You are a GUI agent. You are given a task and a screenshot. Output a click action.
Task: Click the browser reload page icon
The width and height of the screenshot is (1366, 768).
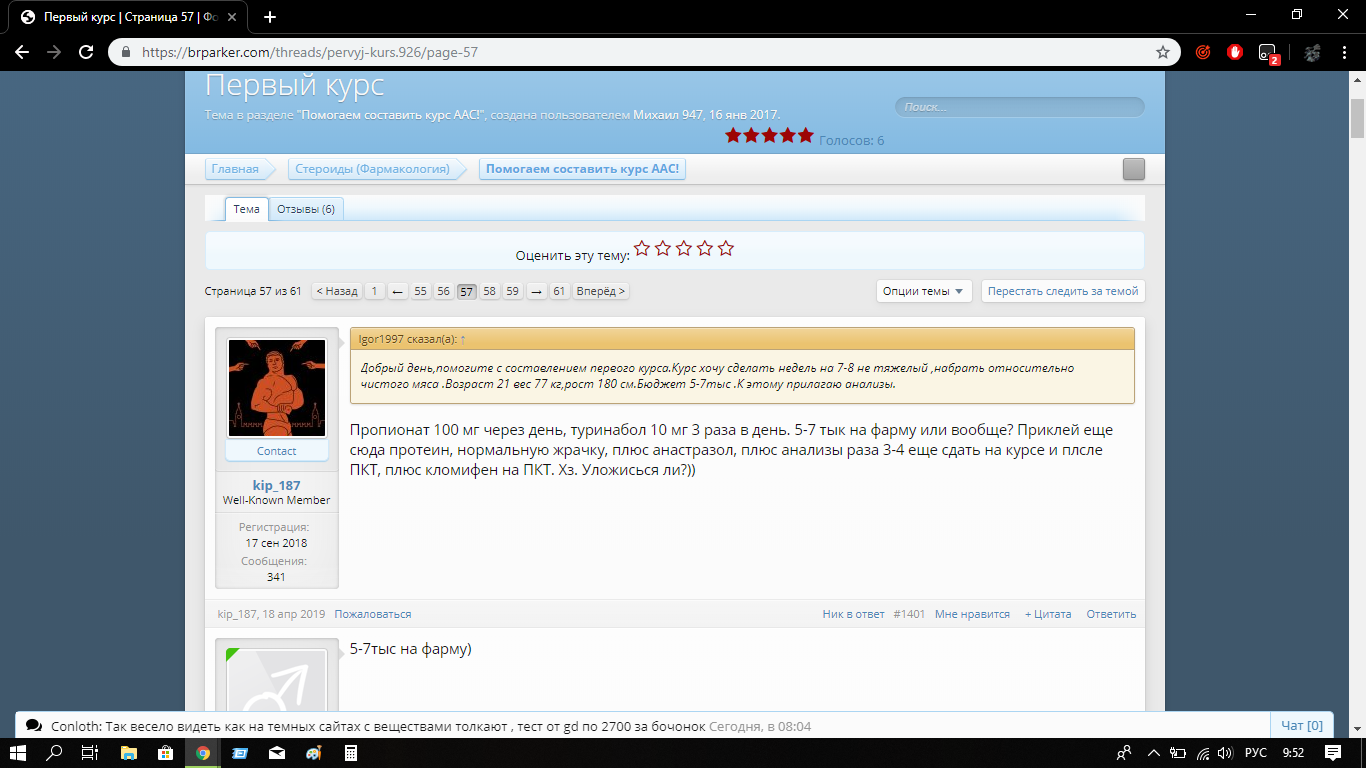click(x=86, y=52)
